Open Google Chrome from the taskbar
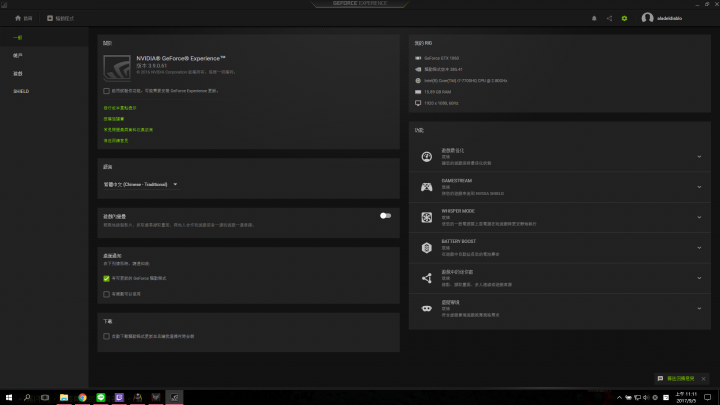Screen dimensions: 720x405 (x=82, y=398)
